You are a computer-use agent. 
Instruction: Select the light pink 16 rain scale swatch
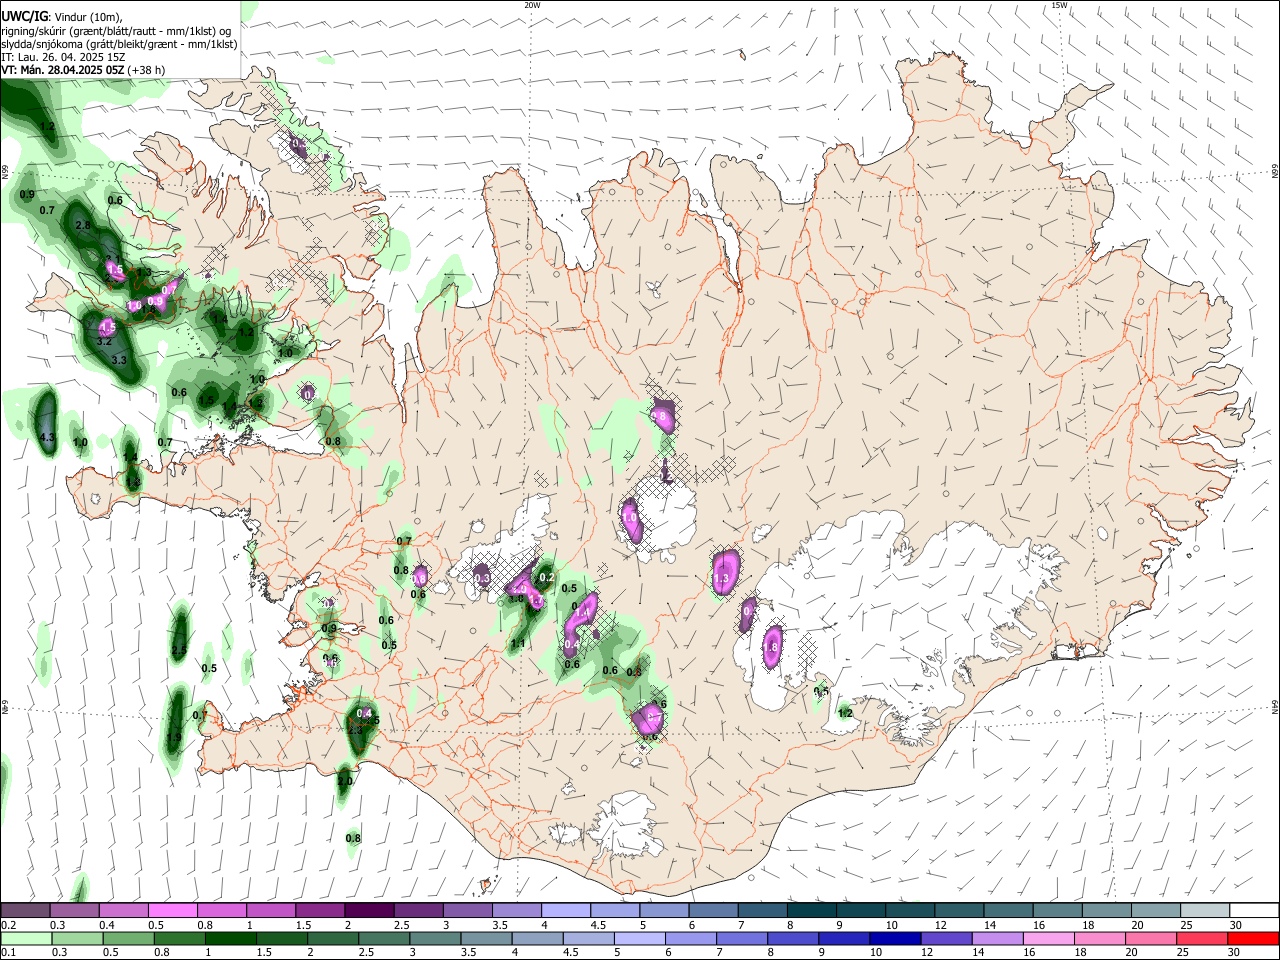coord(1050,938)
